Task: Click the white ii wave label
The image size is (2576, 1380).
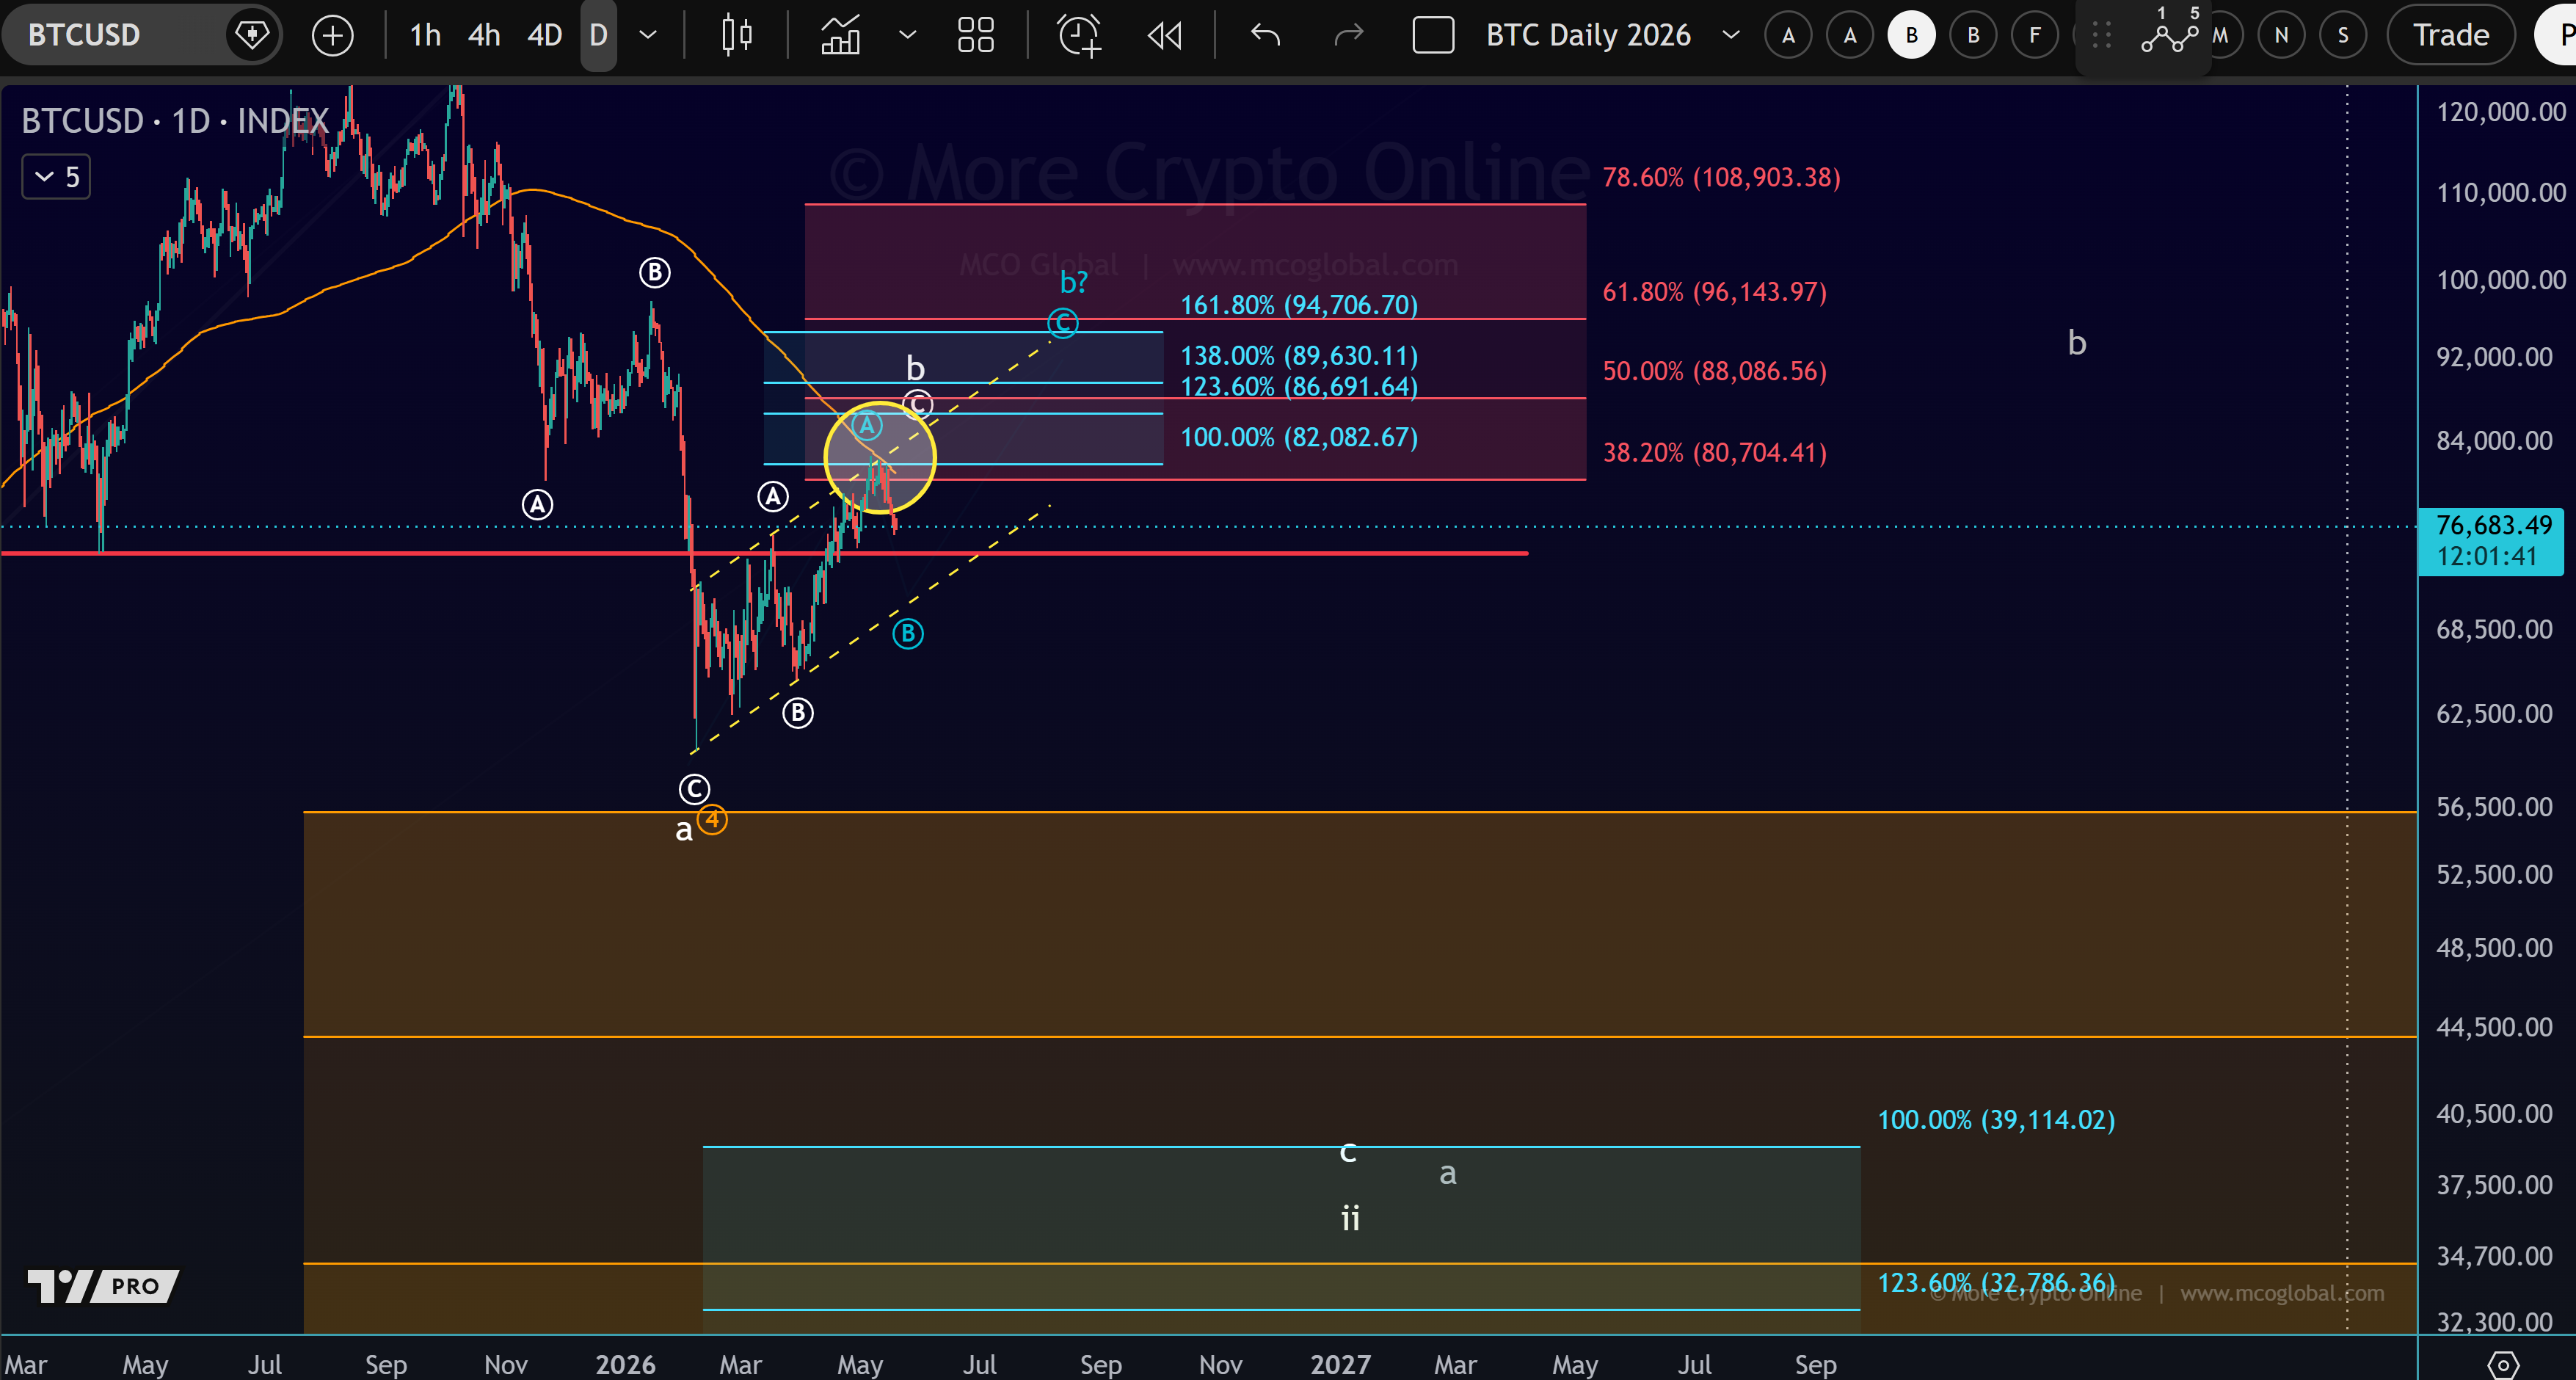Action: coord(1350,1218)
